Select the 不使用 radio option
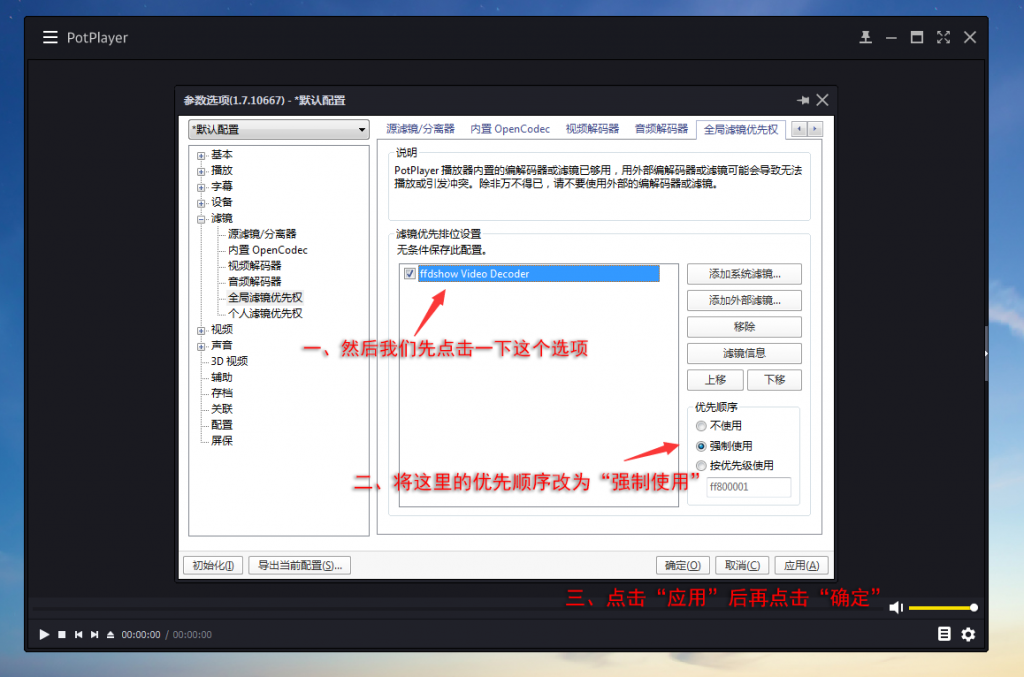 tap(701, 426)
